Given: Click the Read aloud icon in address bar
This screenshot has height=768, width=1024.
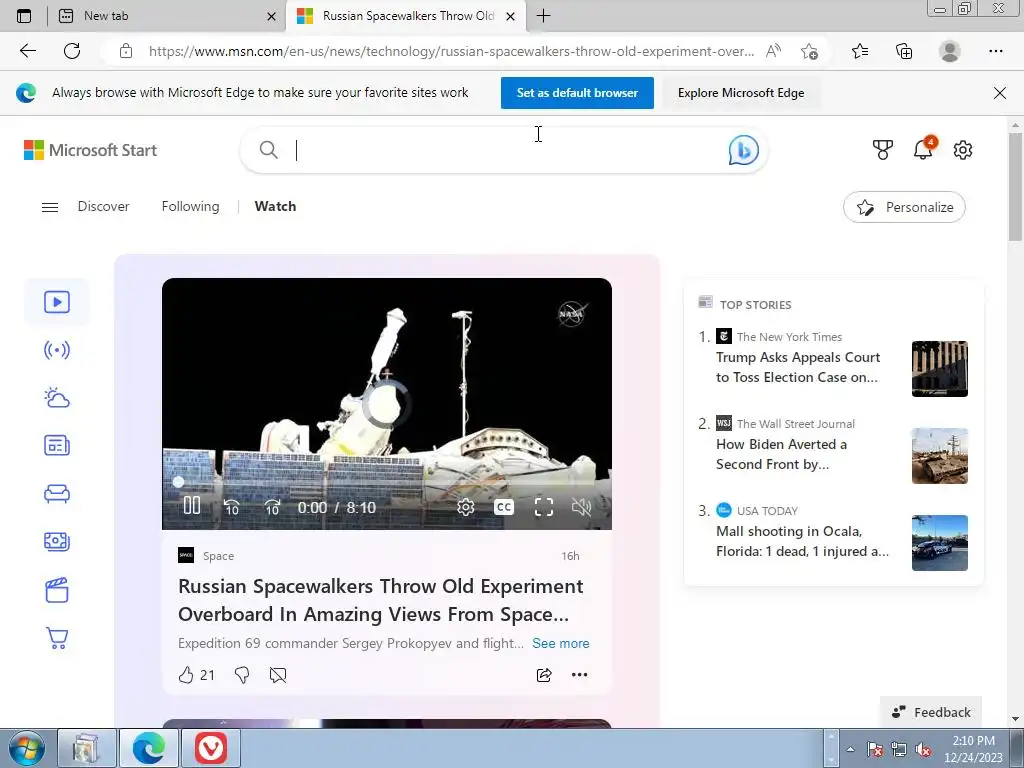Looking at the screenshot, I should (773, 51).
